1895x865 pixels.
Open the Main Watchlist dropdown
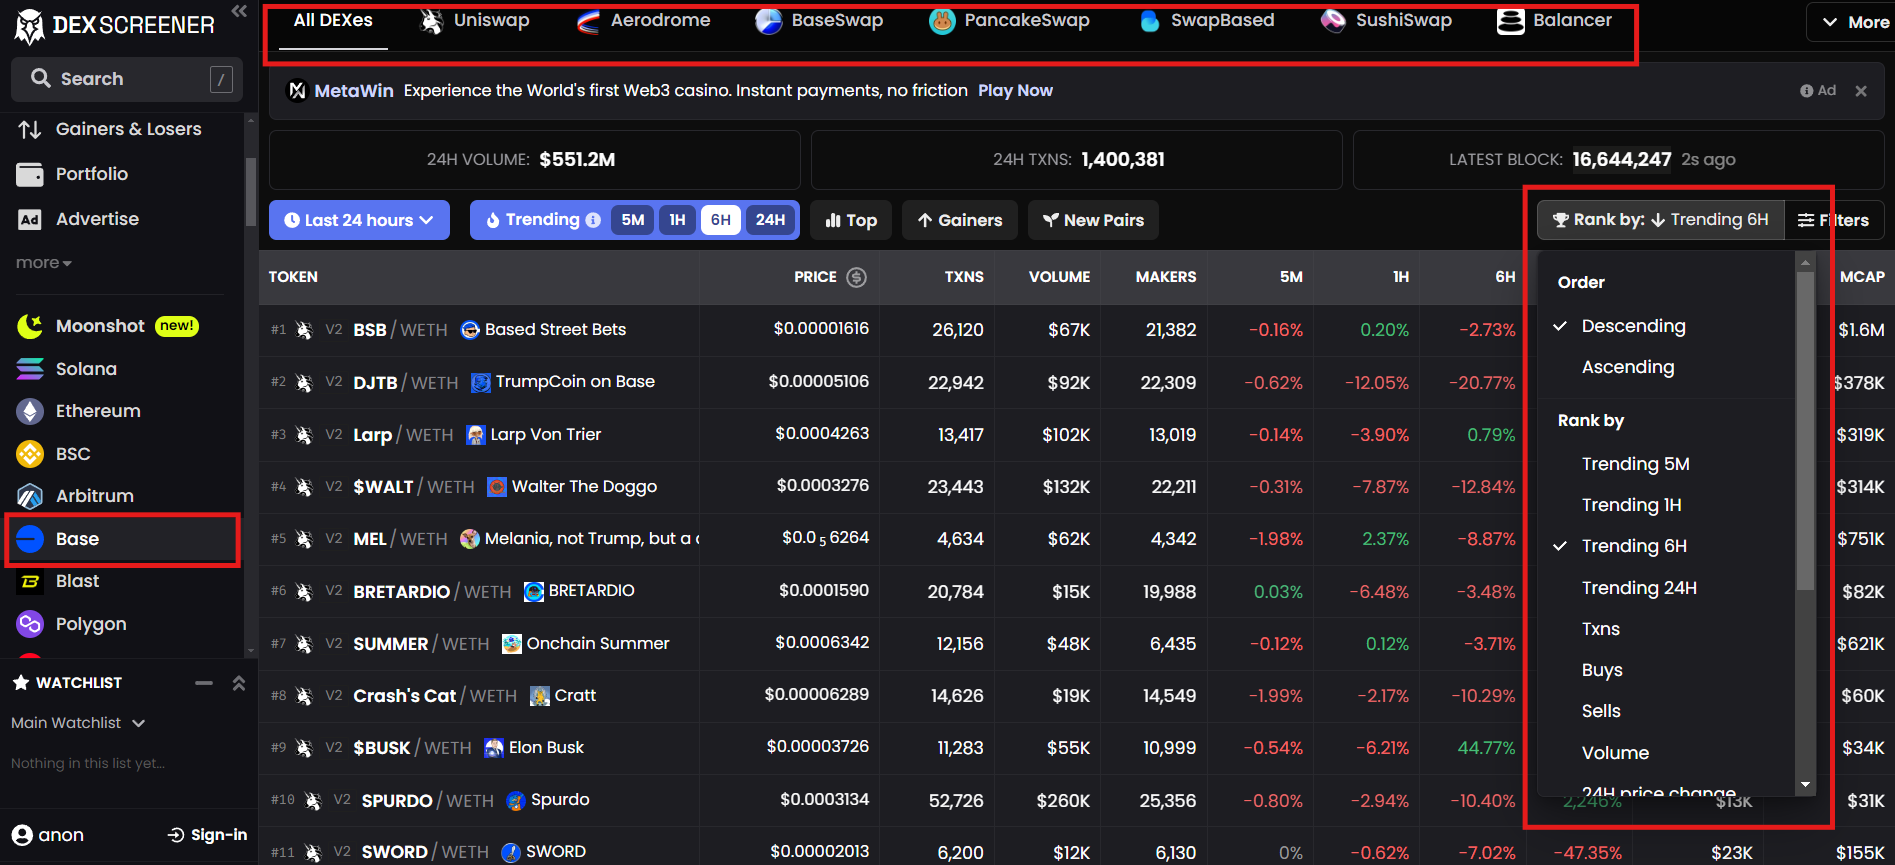78,723
